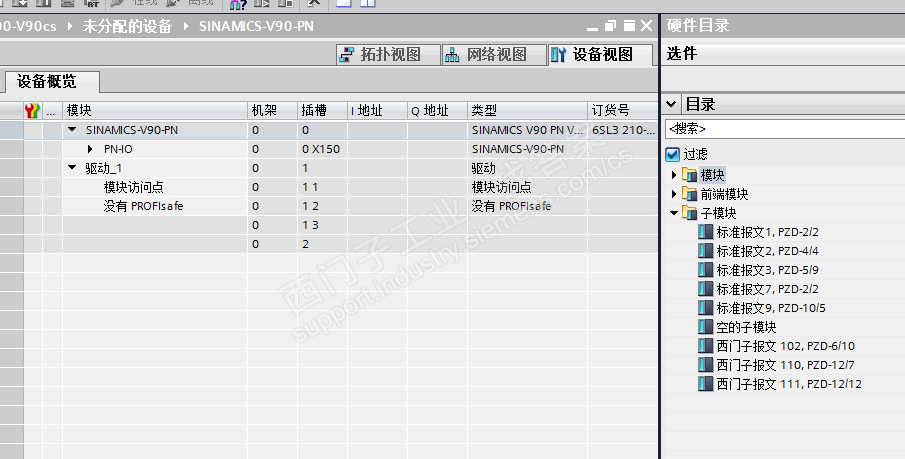This screenshot has width=905, height=459.
Task: Select the 驱动_1 module name
Action: click(x=103, y=168)
